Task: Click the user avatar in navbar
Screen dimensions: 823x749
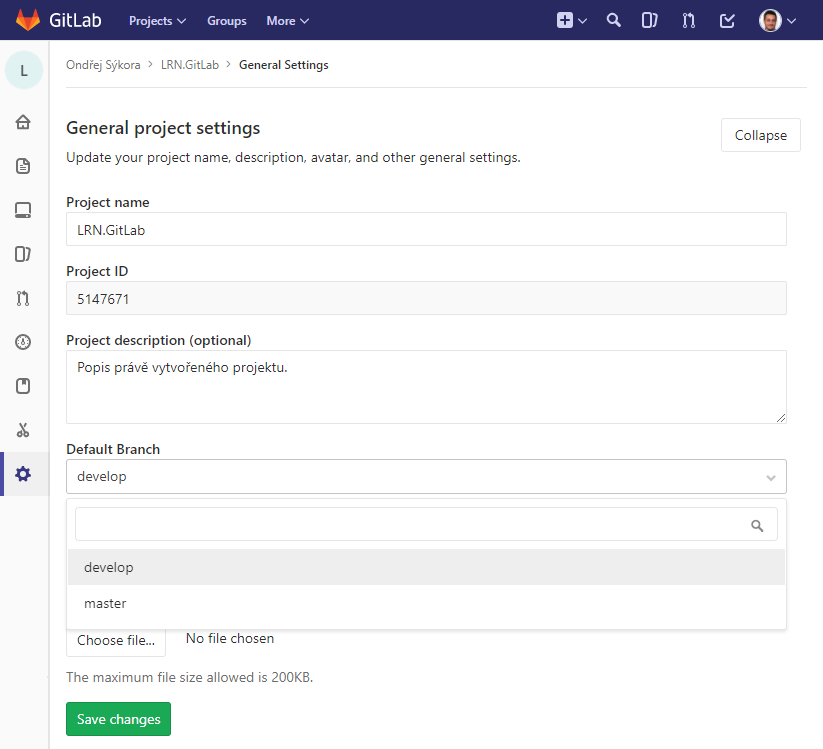Action: [770, 20]
